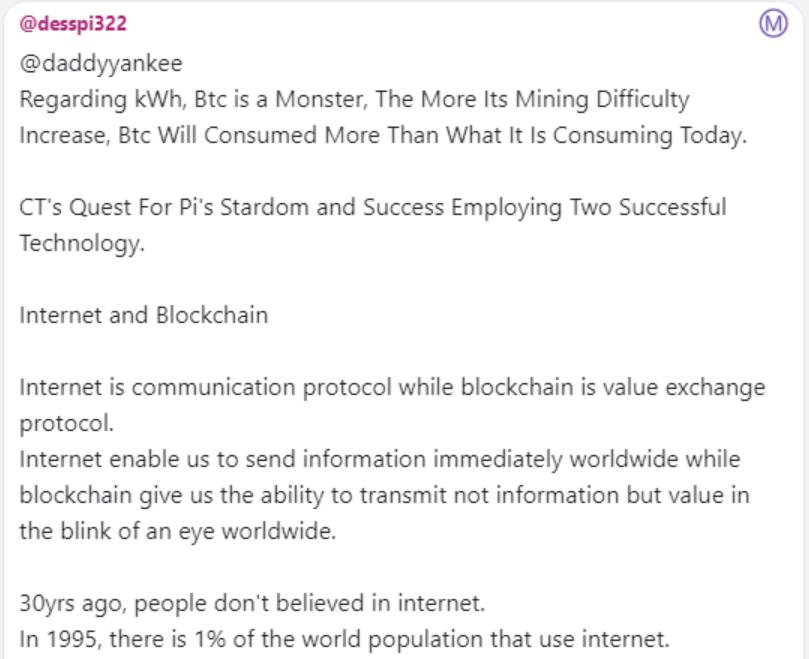Click the '30yrs ago, people don't believed' line

252,603
